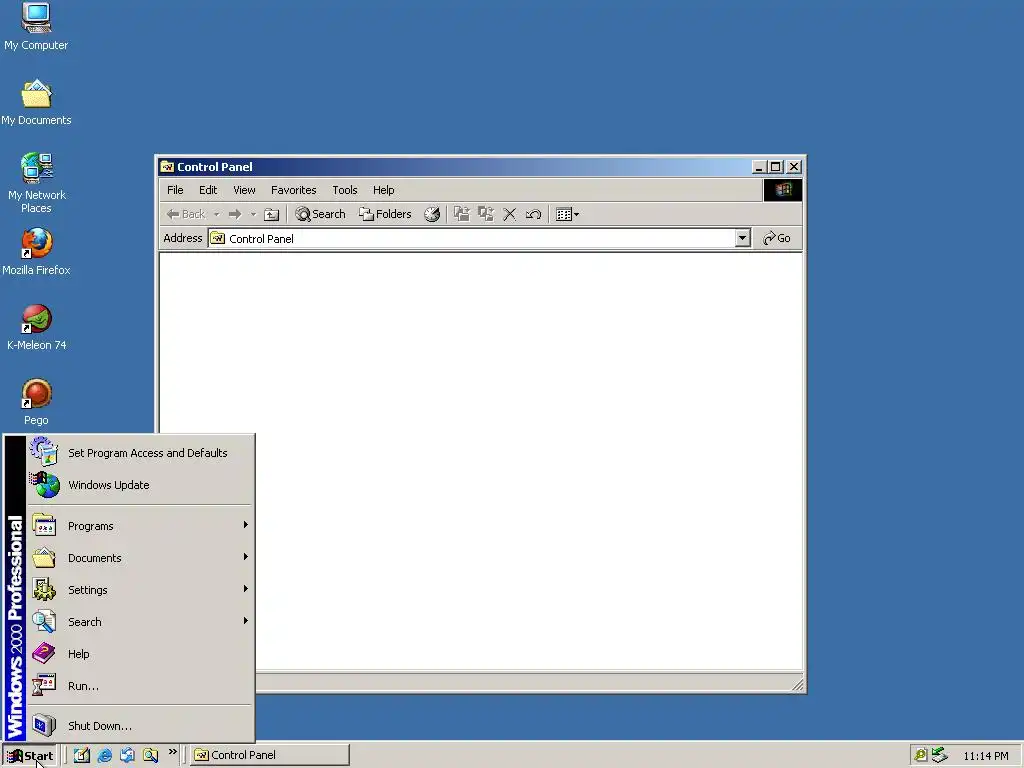Choose Run... from Start menu
This screenshot has height=768, width=1024.
tap(140, 686)
